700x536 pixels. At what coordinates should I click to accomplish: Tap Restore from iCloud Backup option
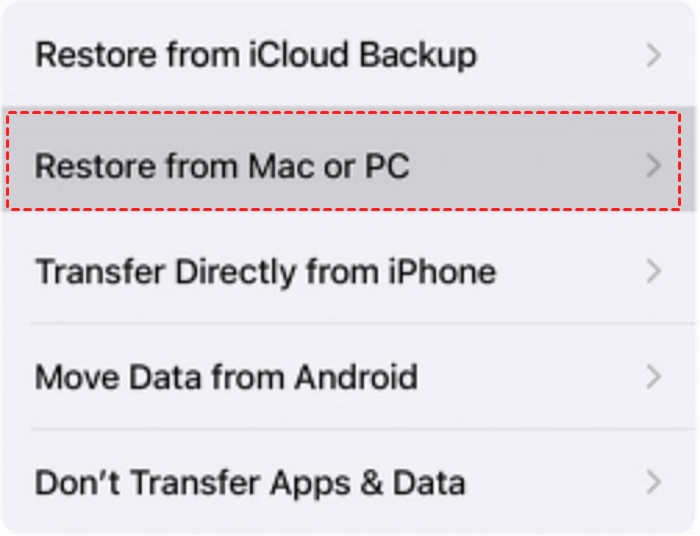255,55
